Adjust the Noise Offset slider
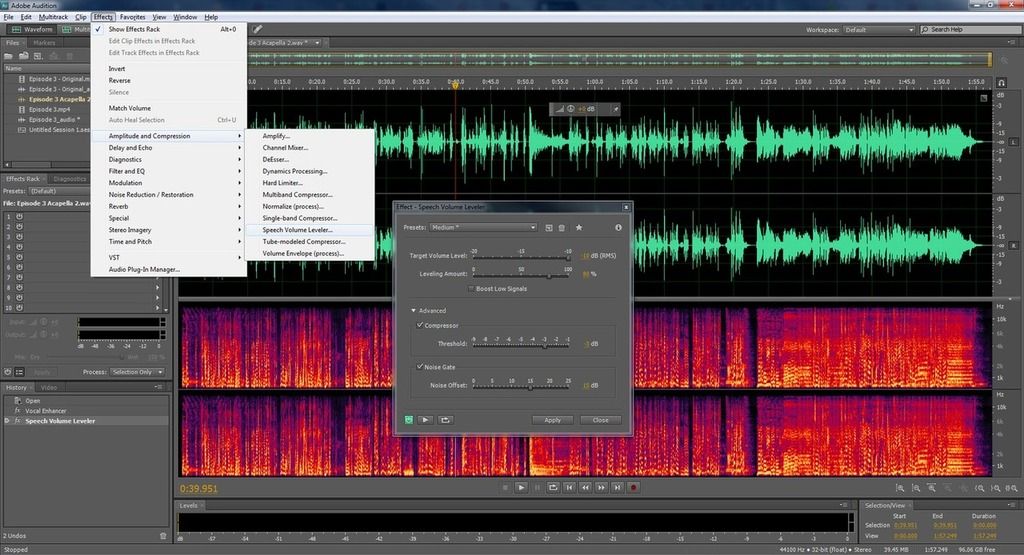This screenshot has height=555, width=1024. coord(520,387)
